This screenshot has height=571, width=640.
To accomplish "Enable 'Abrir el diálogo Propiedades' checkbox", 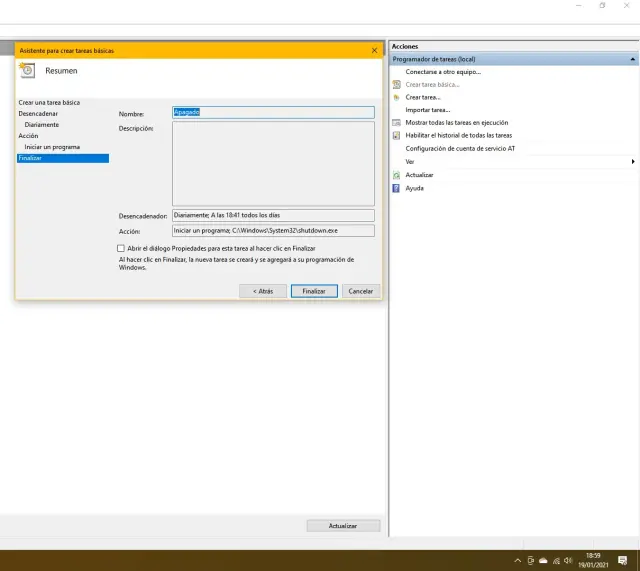I will [121, 248].
